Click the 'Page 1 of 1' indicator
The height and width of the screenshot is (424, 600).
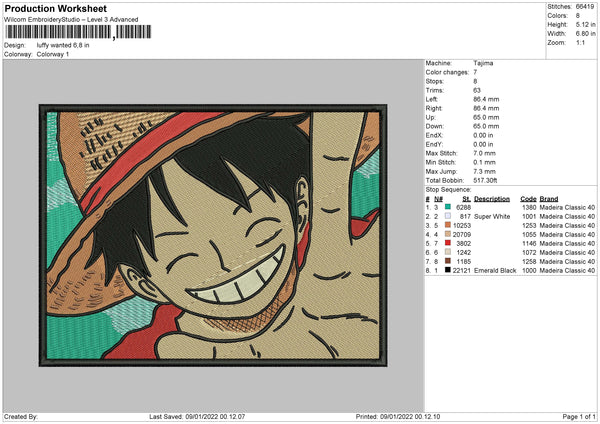(x=579, y=416)
